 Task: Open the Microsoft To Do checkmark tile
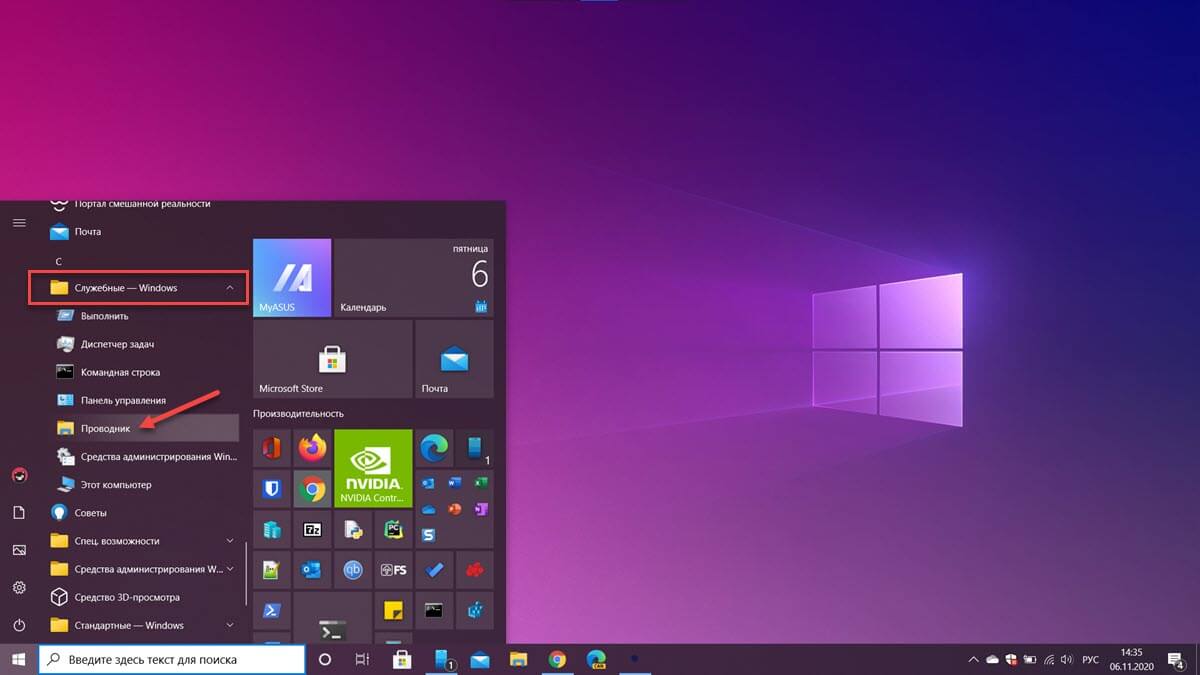[x=435, y=571]
